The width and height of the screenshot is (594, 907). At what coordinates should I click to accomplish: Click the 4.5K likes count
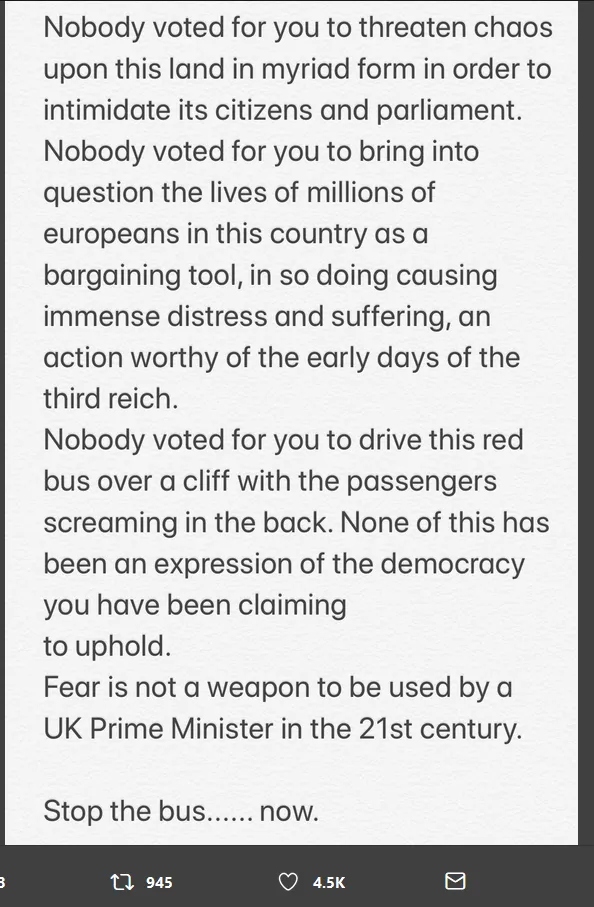(x=329, y=882)
